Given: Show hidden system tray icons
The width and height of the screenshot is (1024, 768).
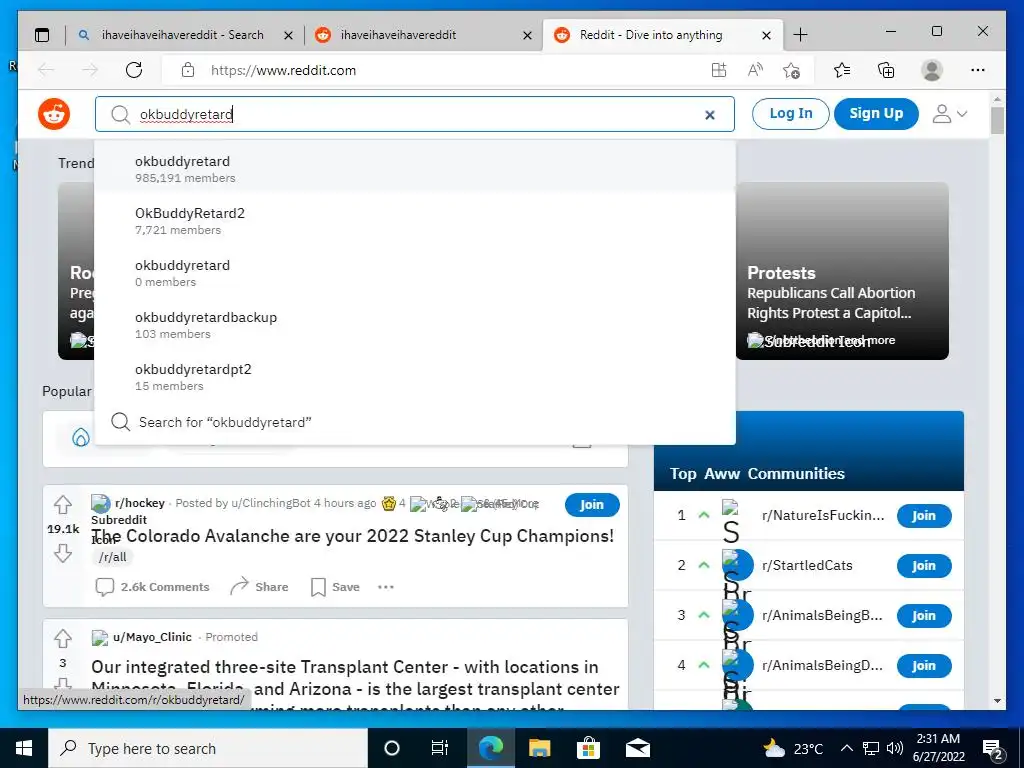Looking at the screenshot, I should coord(846,748).
